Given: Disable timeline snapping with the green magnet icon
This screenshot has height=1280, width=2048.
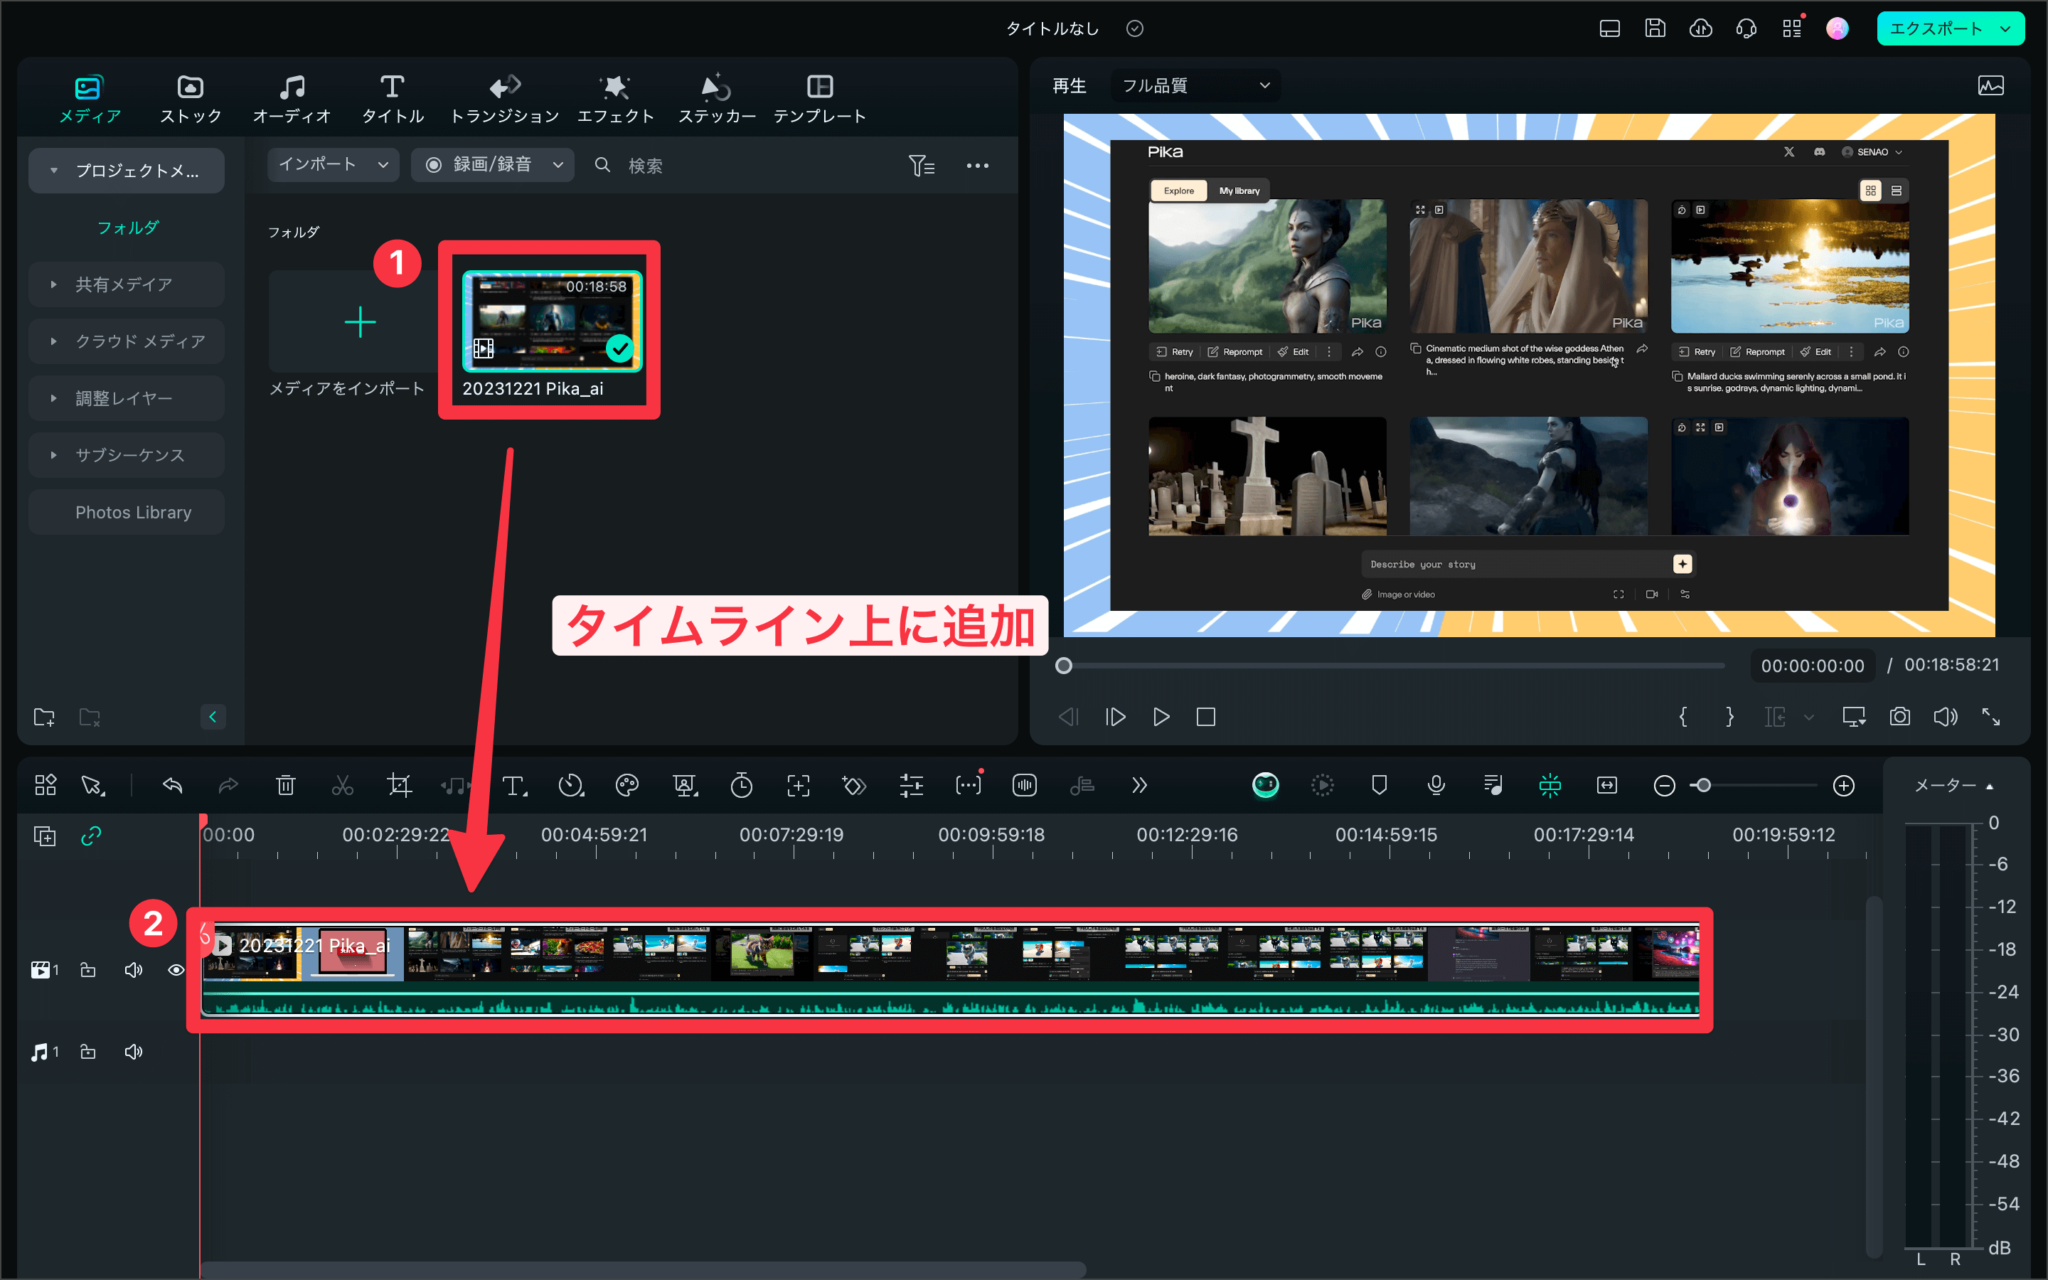Looking at the screenshot, I should [x=1548, y=785].
